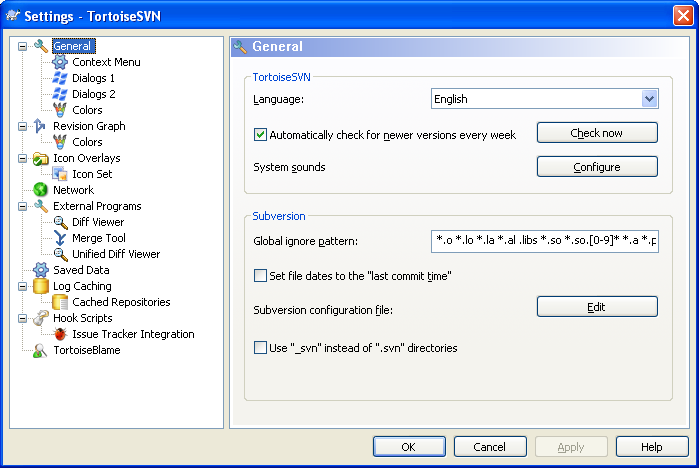
Task: Open the Language dropdown
Action: pyautogui.click(x=650, y=99)
